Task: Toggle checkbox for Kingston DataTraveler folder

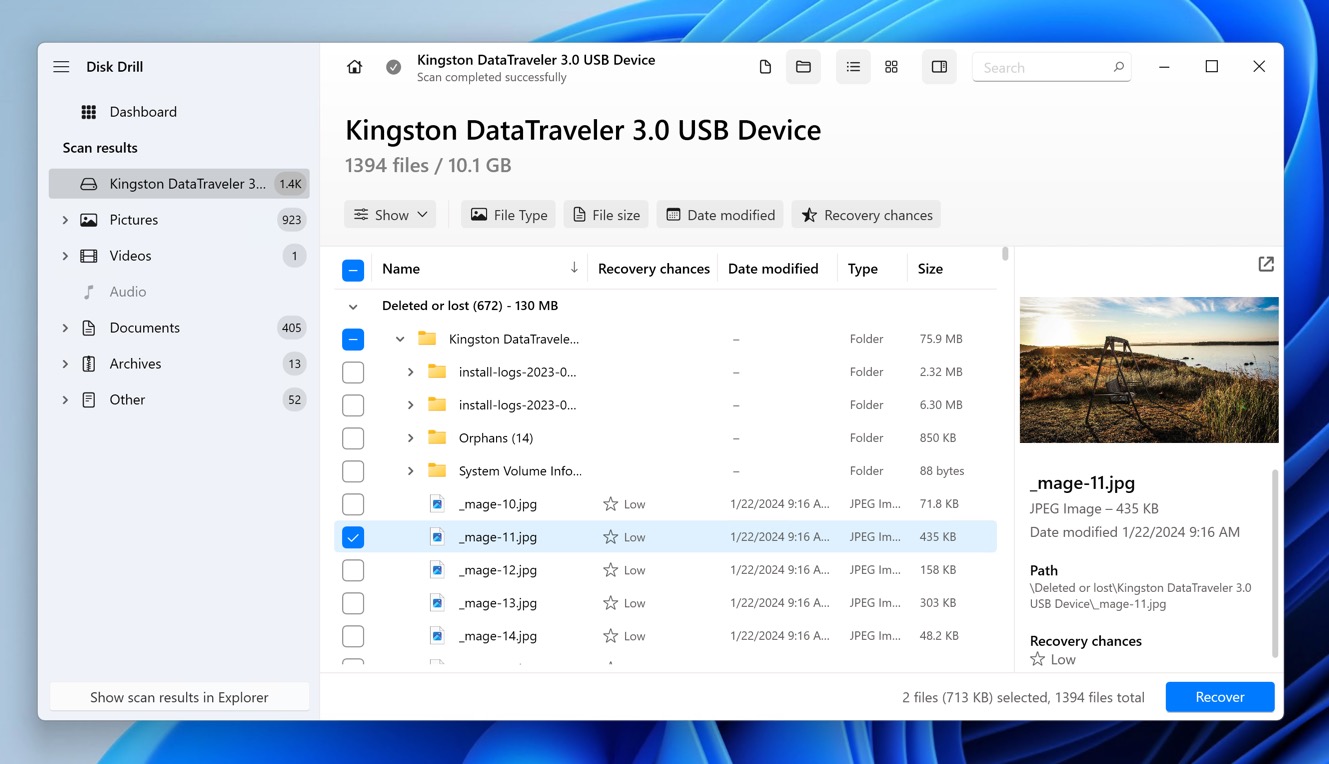Action: [x=353, y=339]
